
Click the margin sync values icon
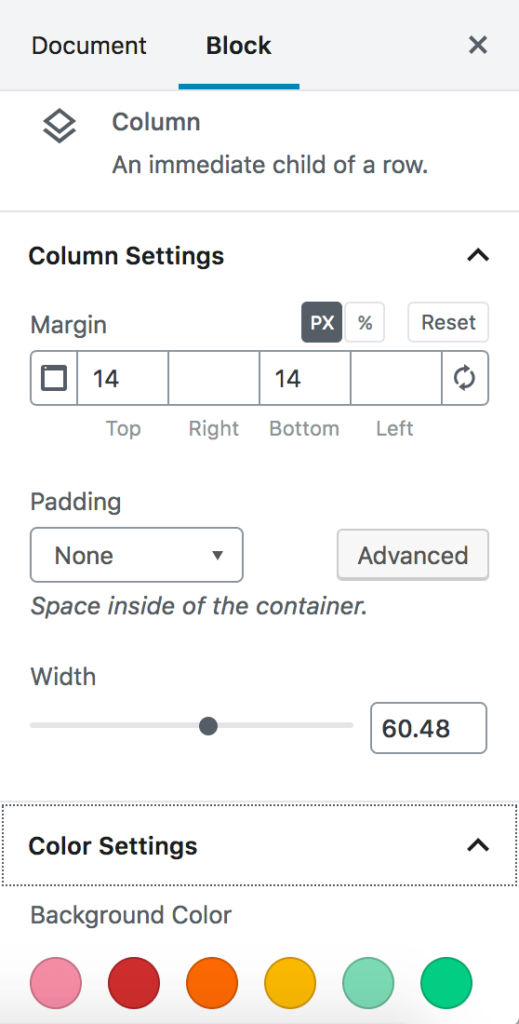click(x=465, y=378)
